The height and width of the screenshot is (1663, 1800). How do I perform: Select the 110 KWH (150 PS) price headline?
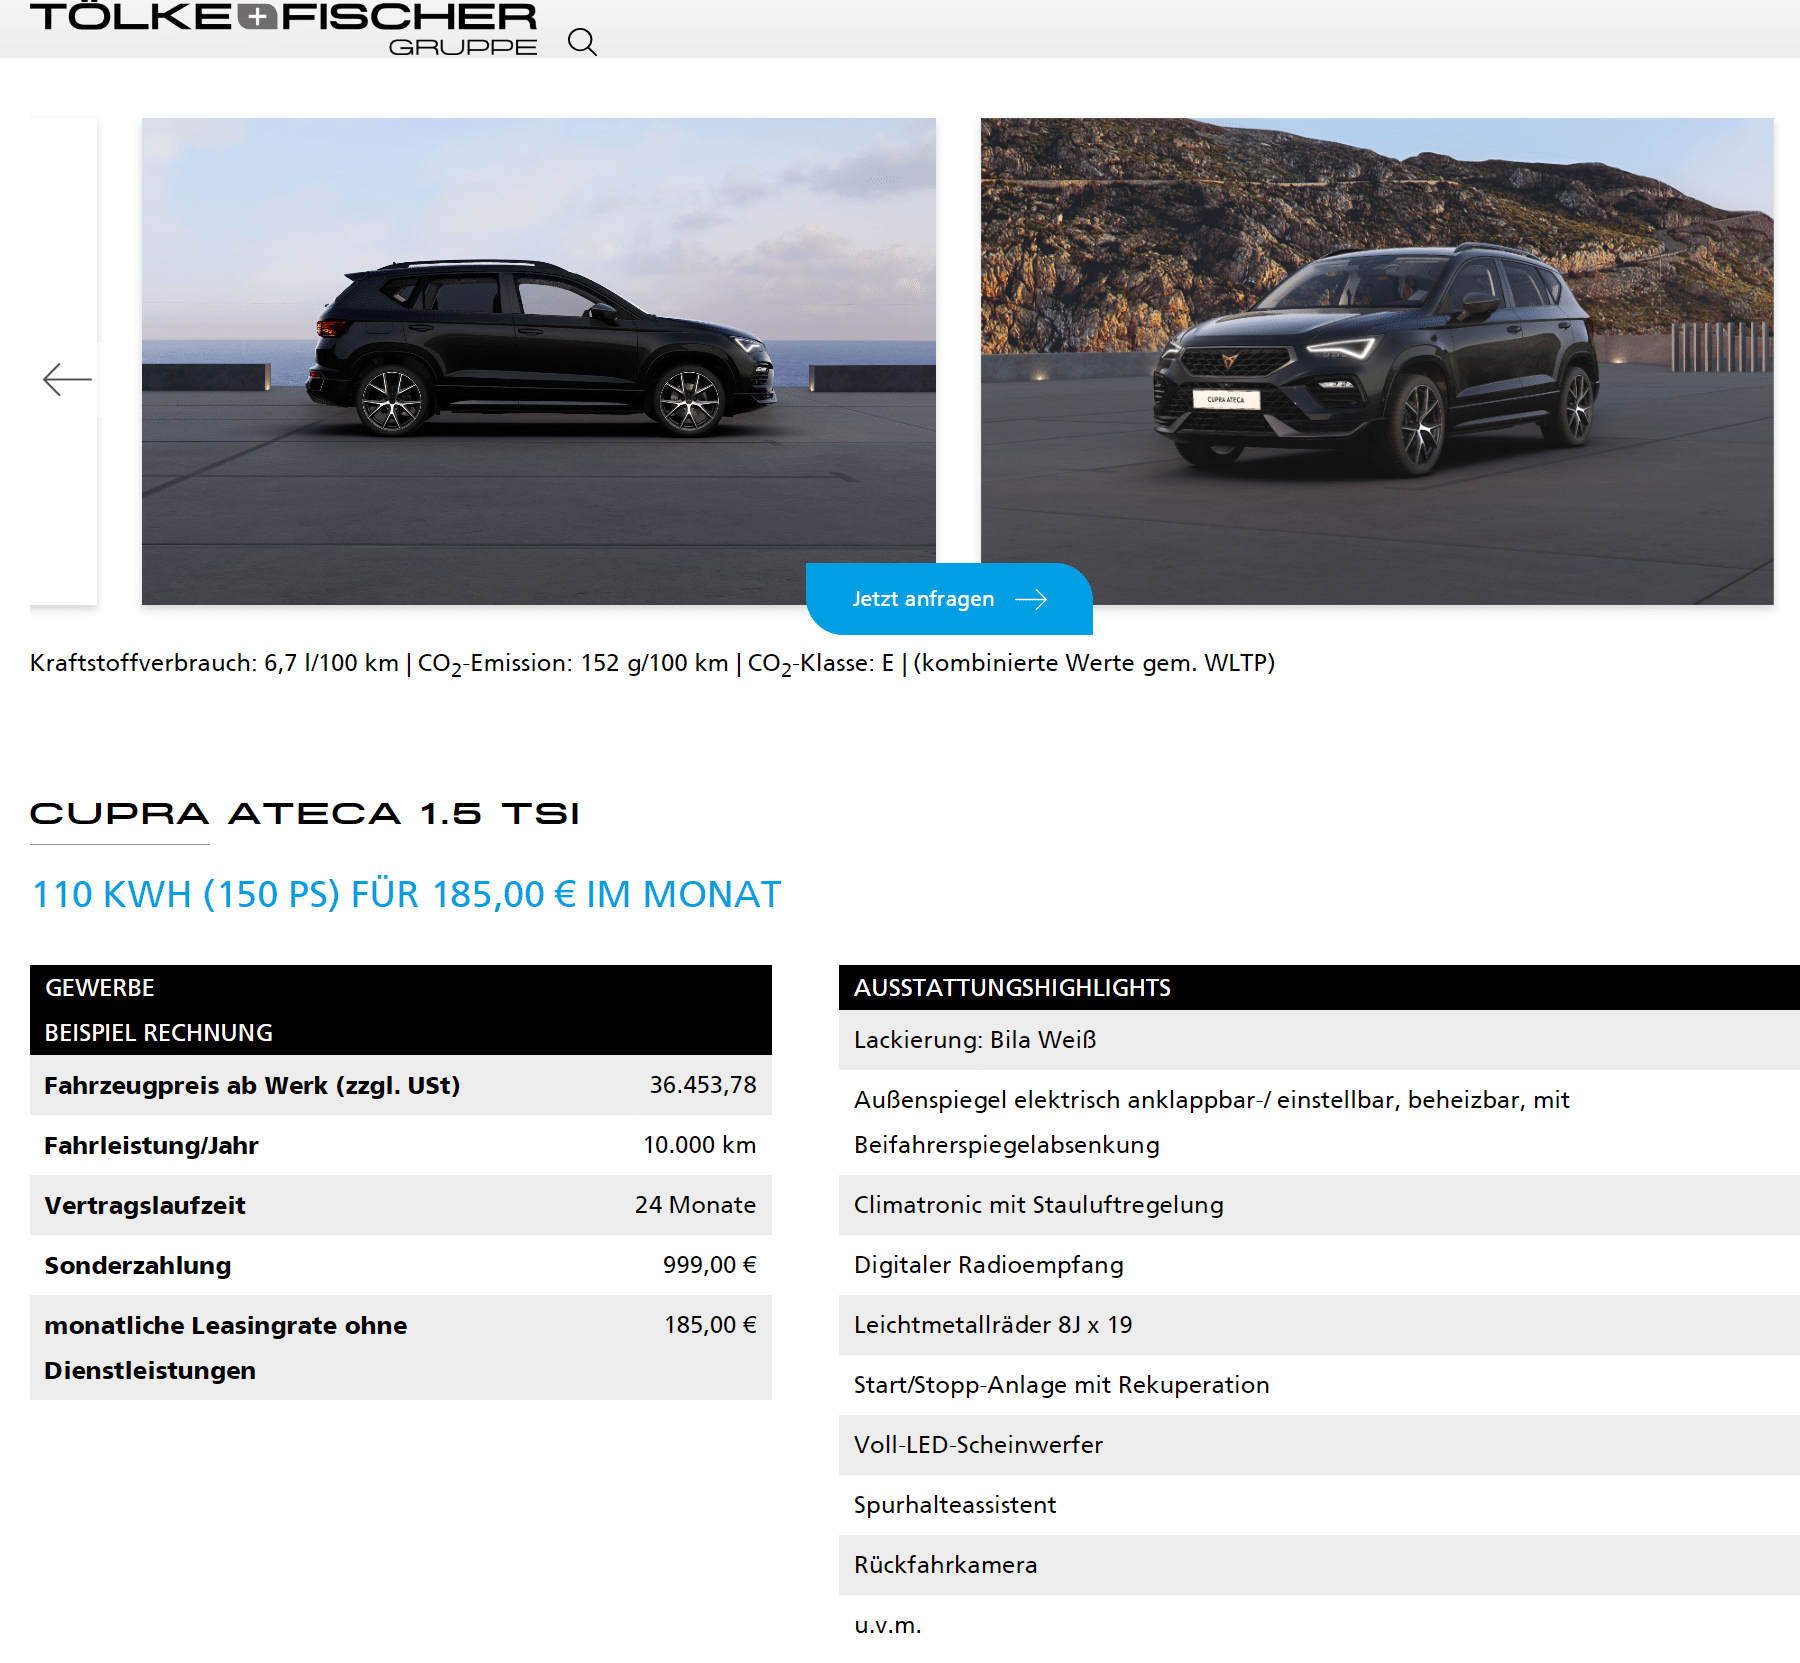(406, 894)
